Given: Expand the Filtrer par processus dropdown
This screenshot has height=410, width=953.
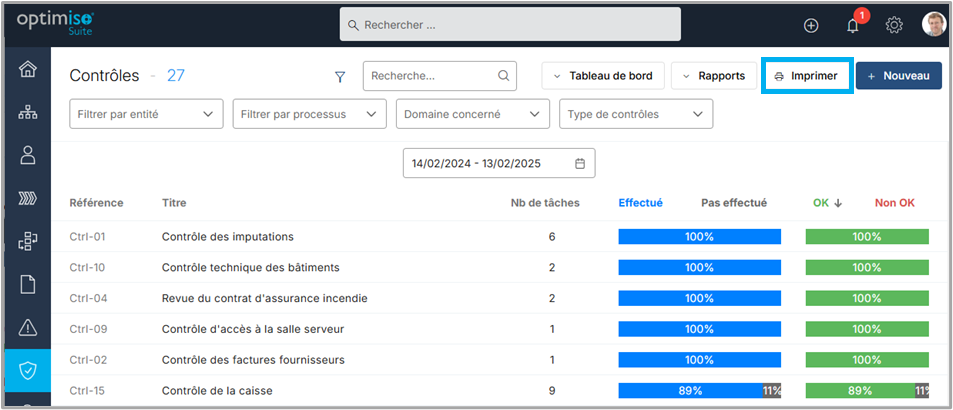Looking at the screenshot, I should (x=309, y=114).
